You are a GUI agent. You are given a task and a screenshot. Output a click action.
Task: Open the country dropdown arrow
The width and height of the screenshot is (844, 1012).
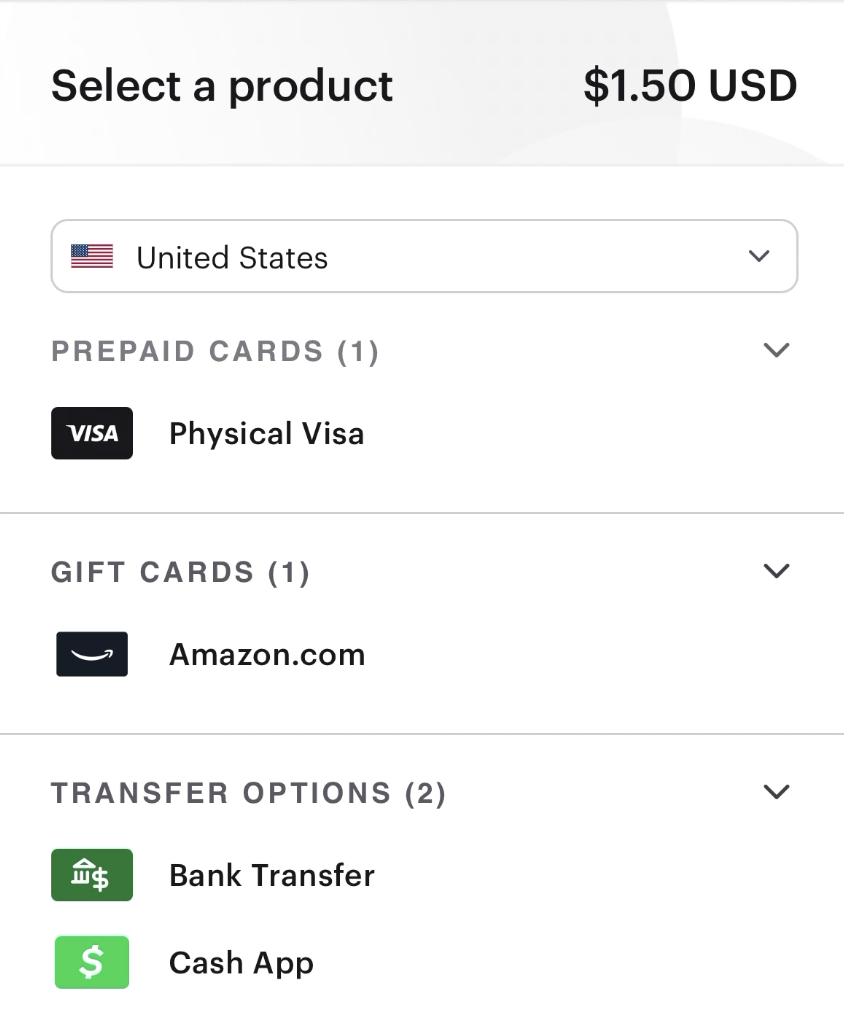(759, 256)
